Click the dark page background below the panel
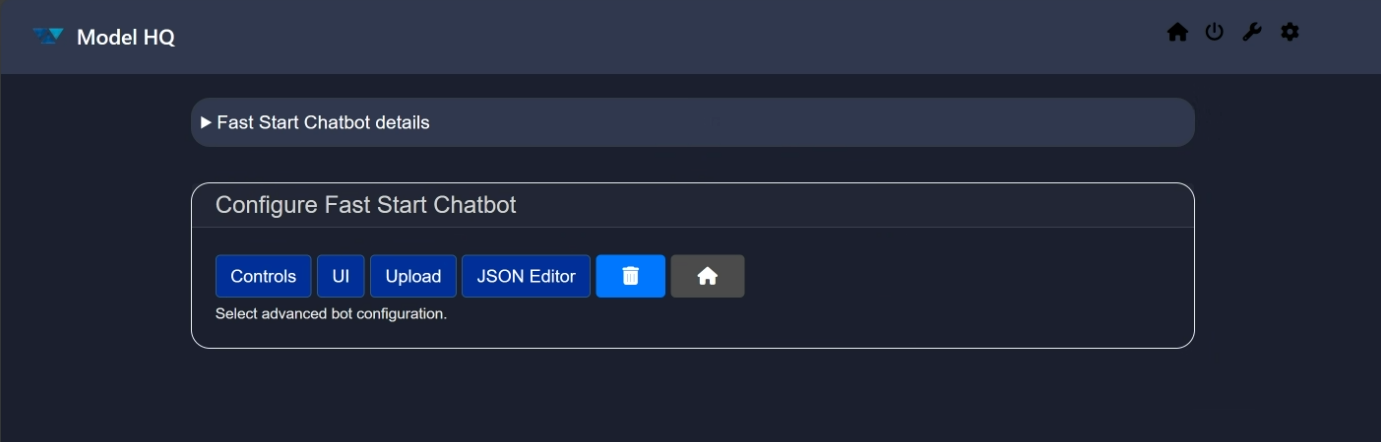The width and height of the screenshot is (1381, 442). pos(690,400)
